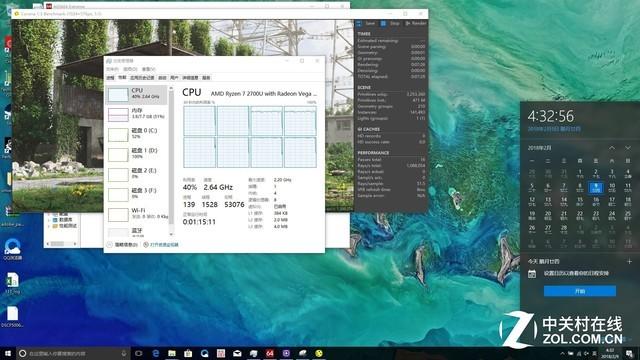Open the 查看 menu in Task Manager
Screen dimensions: 640x360
point(149,69)
